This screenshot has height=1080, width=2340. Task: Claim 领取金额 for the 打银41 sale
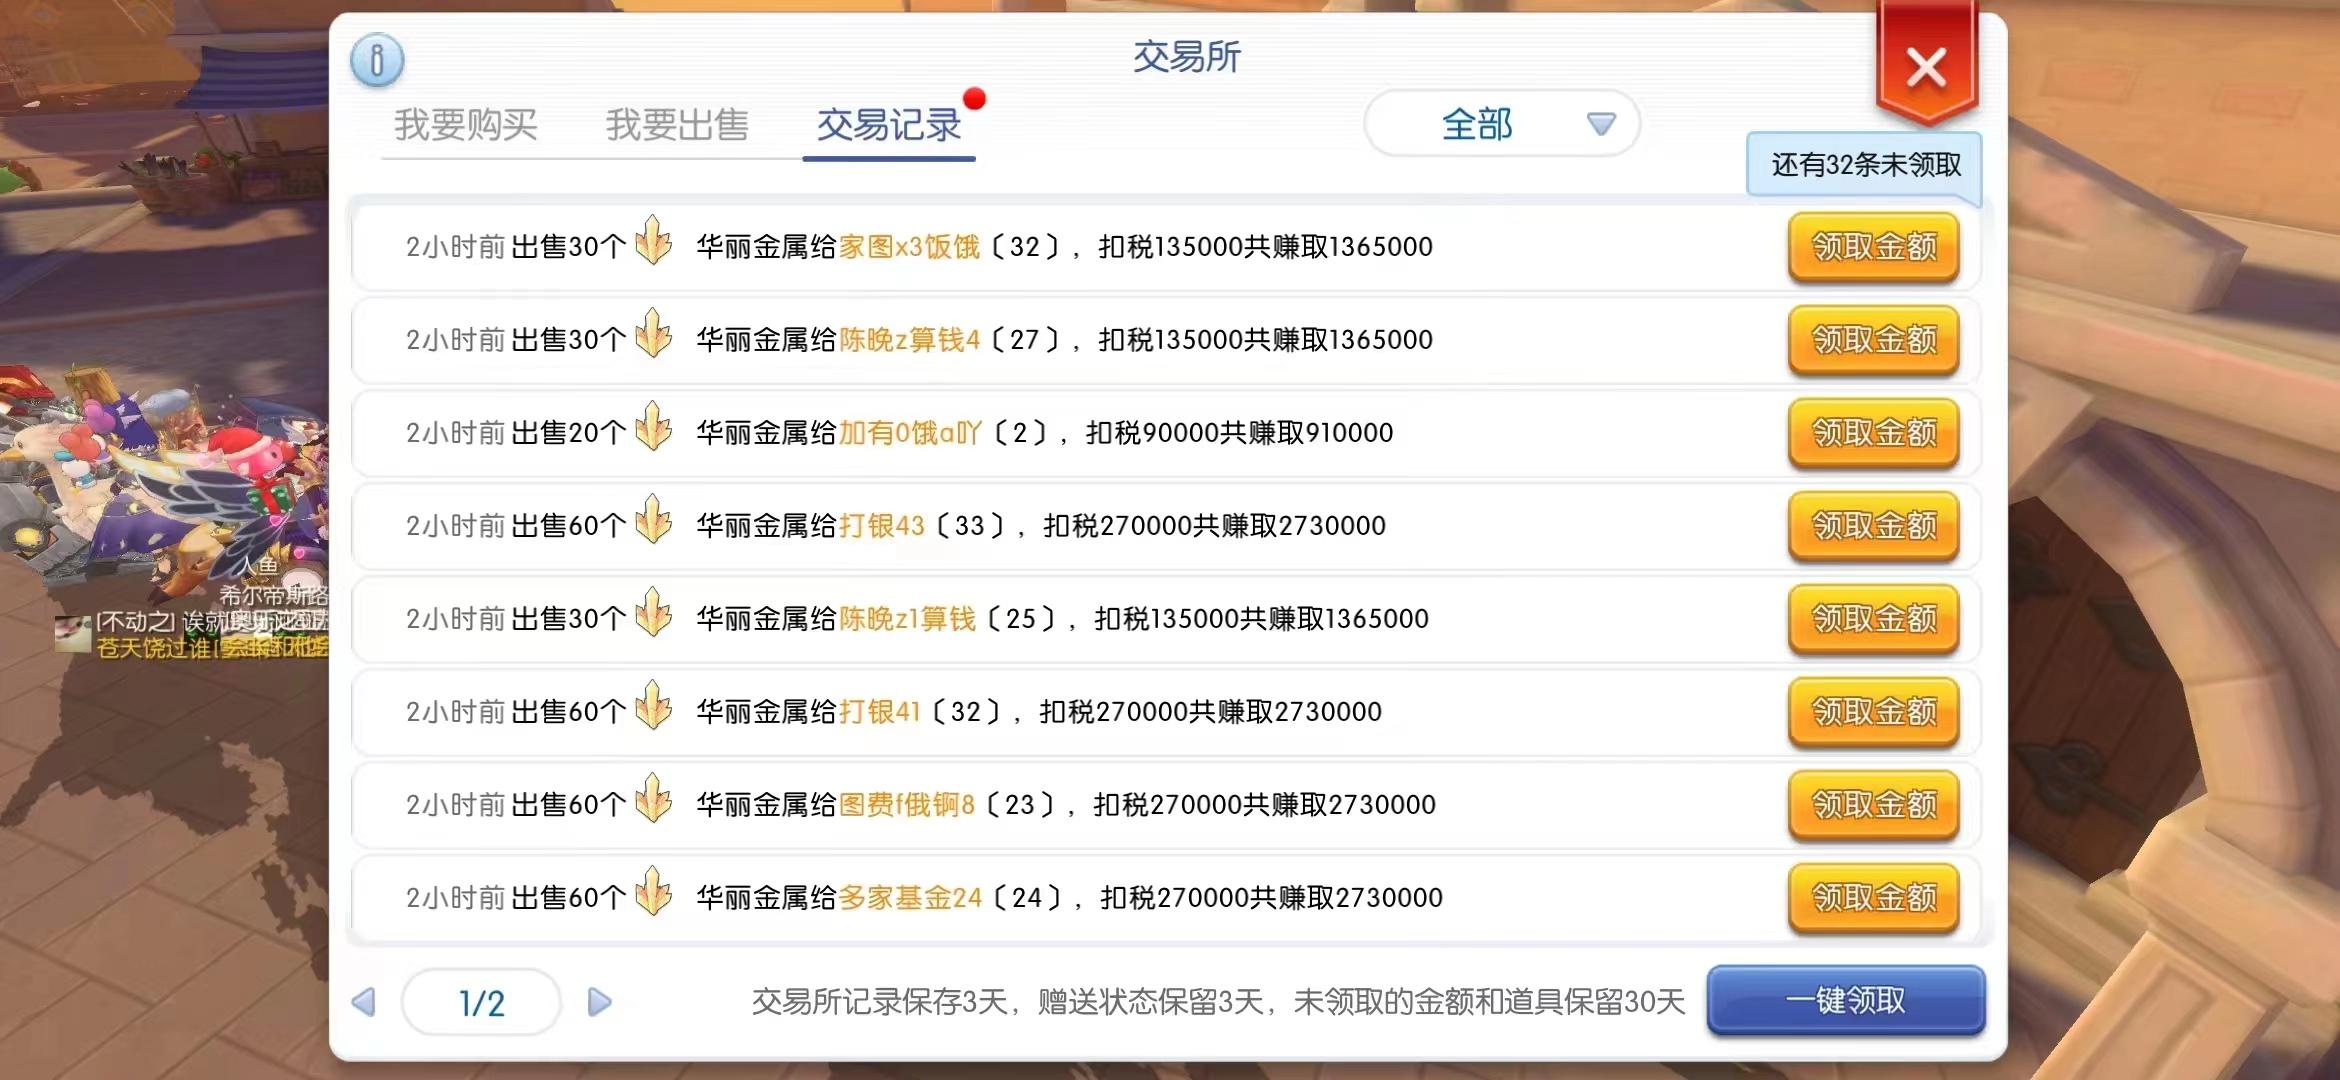(1874, 712)
